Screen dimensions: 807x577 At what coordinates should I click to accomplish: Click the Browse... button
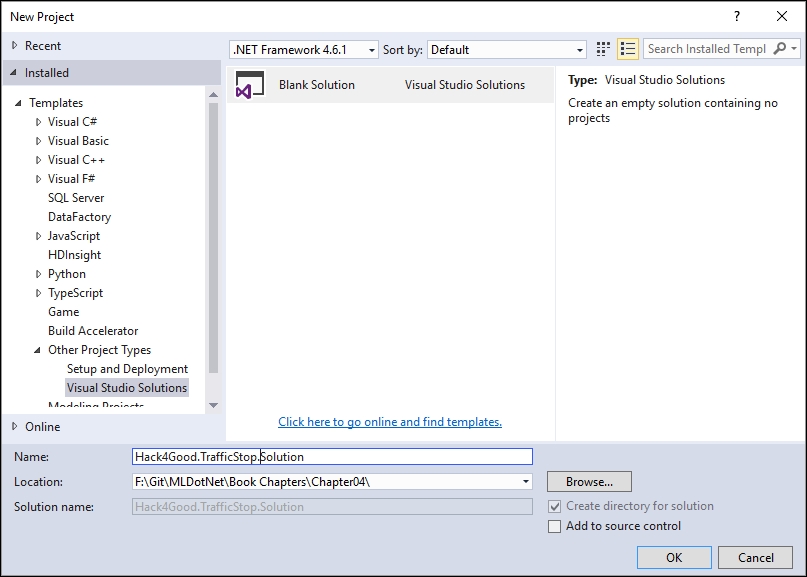(589, 482)
